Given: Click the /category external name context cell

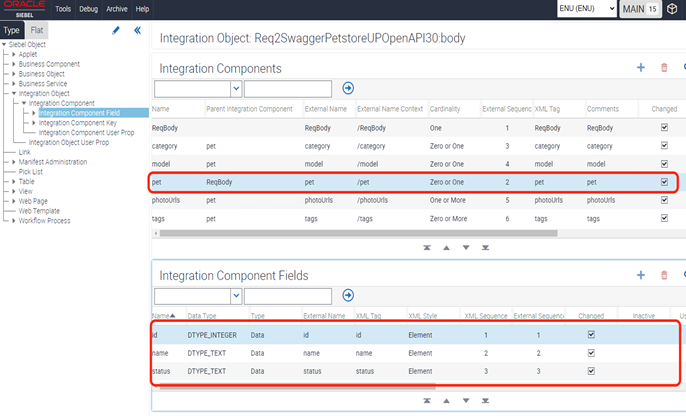Looking at the screenshot, I should 371,146.
